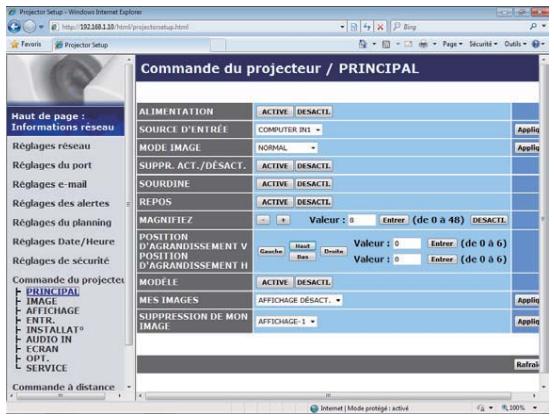554x418 pixels.
Task: Open Réglages des alertes page
Action: (x=61, y=203)
